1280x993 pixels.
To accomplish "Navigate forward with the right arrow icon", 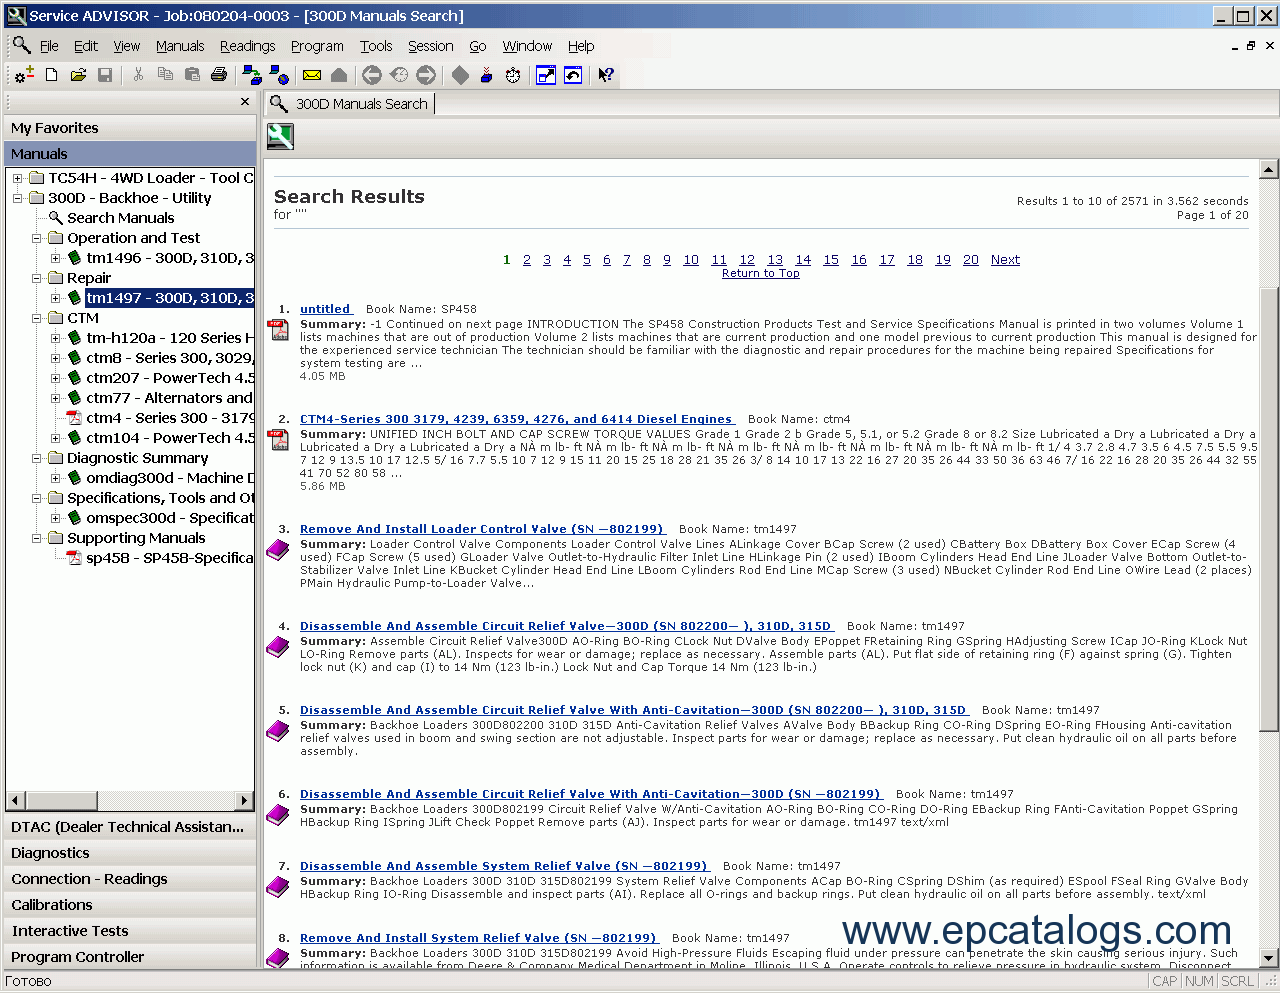I will click(426, 75).
